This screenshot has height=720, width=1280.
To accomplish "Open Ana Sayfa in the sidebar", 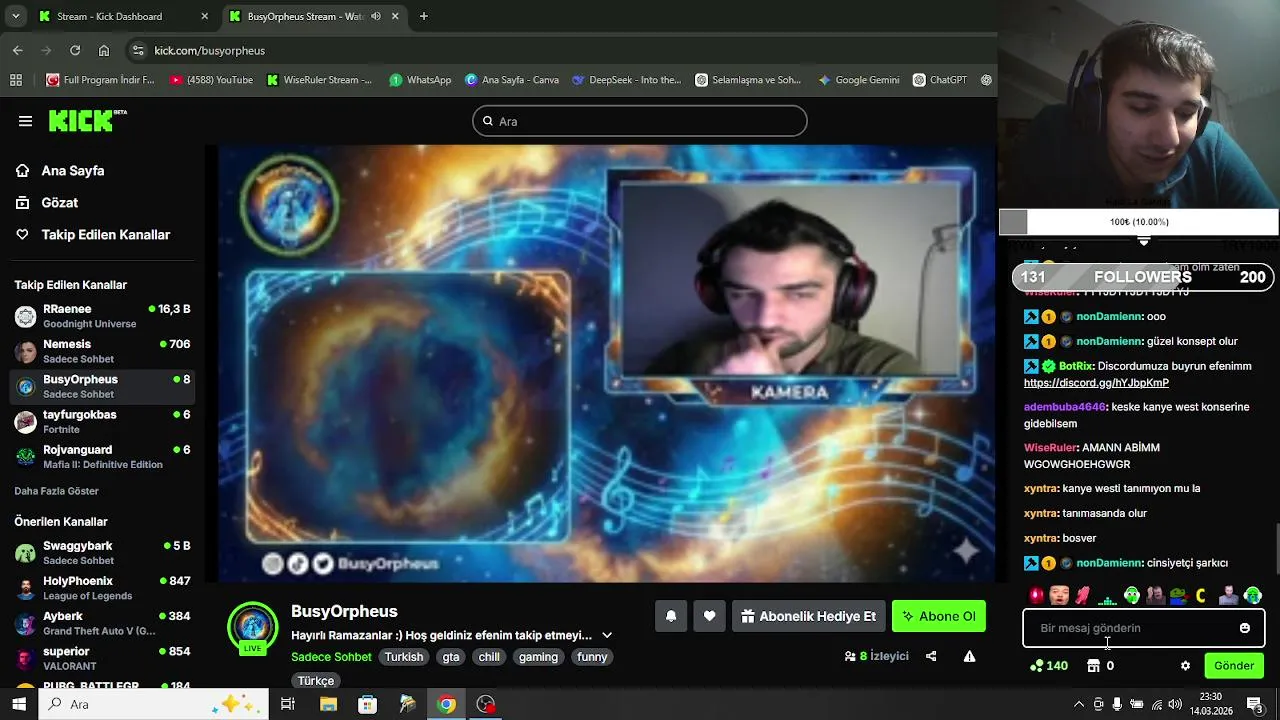I will click(x=73, y=170).
